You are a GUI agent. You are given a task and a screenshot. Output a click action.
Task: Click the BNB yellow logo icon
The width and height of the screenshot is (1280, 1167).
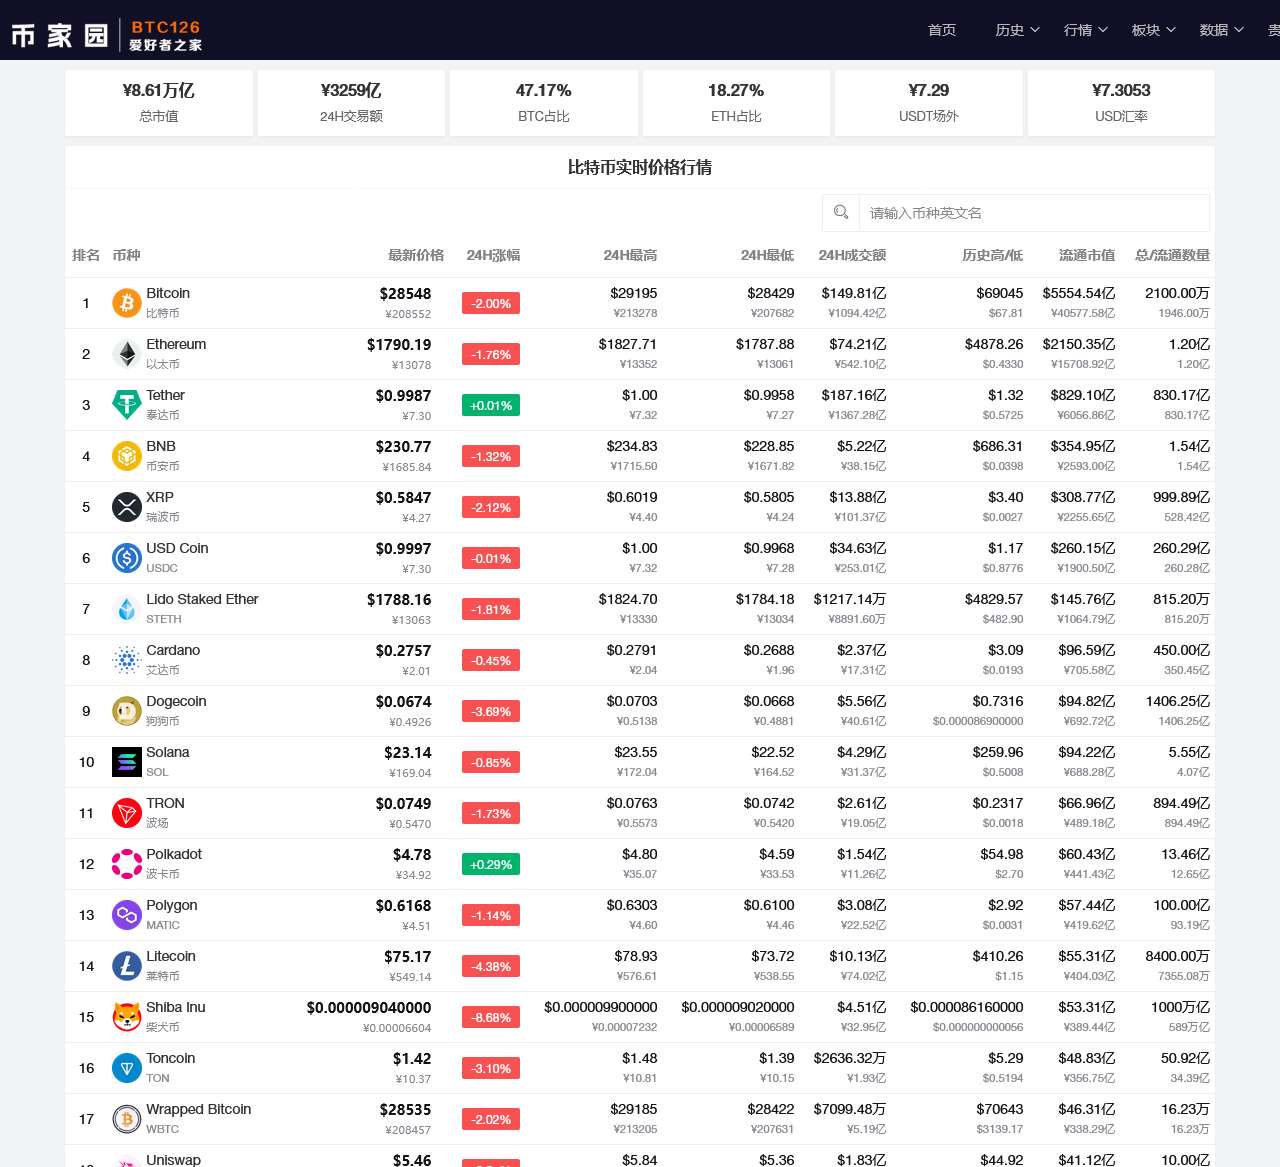(126, 456)
